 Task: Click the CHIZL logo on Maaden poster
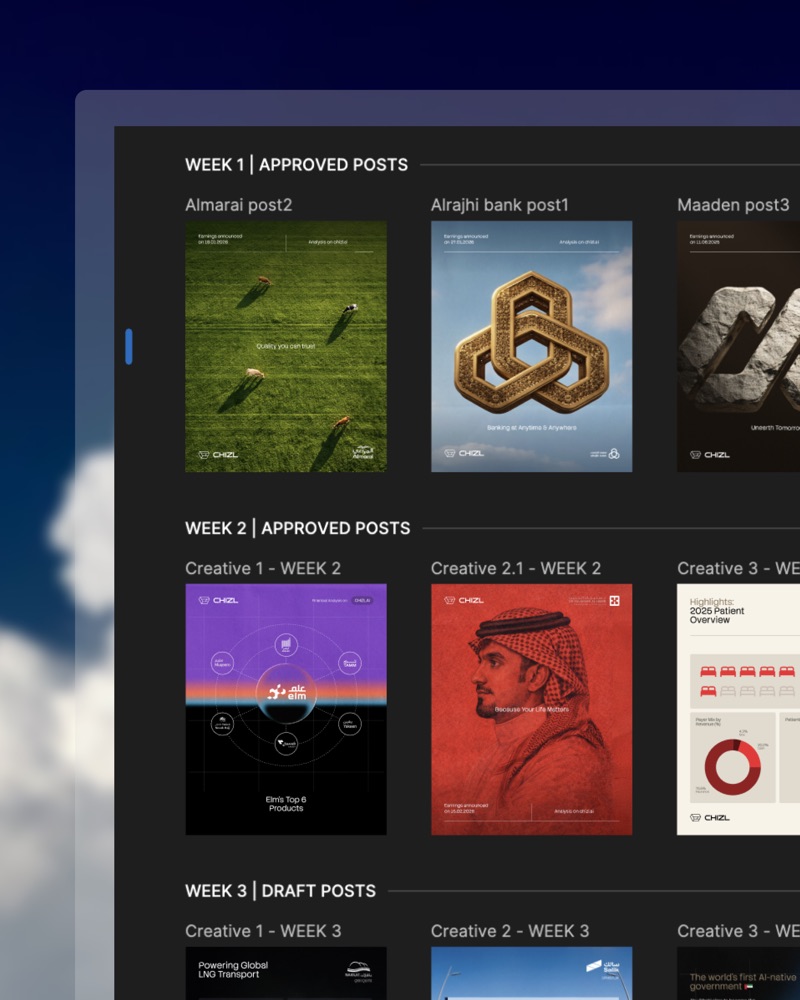(x=709, y=455)
